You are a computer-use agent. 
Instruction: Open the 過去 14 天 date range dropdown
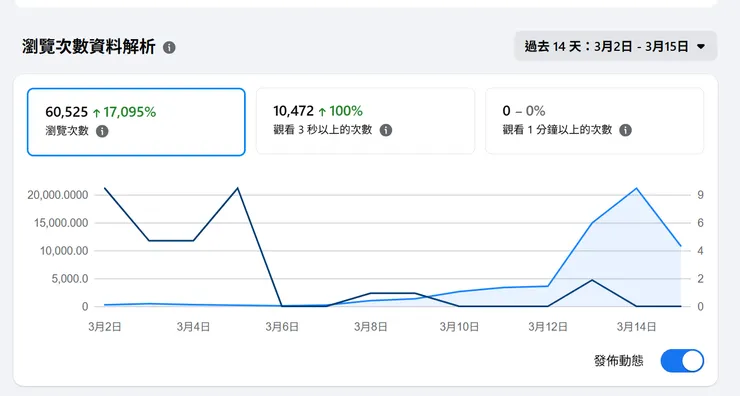pyautogui.click(x=615, y=46)
